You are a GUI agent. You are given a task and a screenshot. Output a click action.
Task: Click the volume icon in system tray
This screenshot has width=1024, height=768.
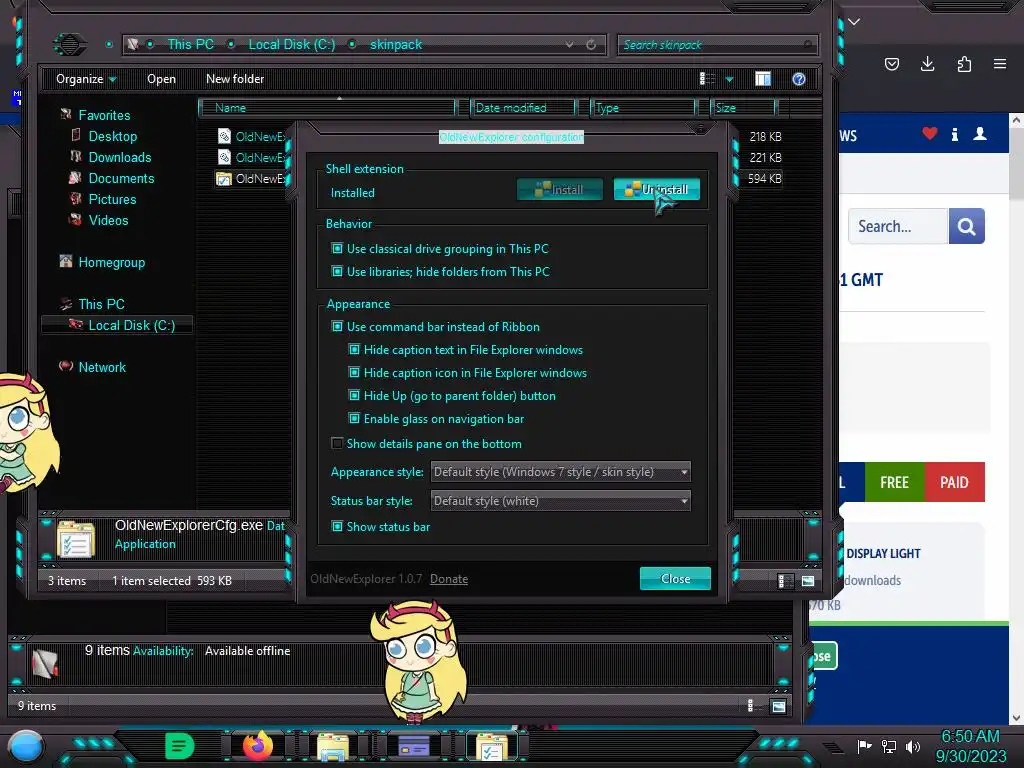(913, 746)
